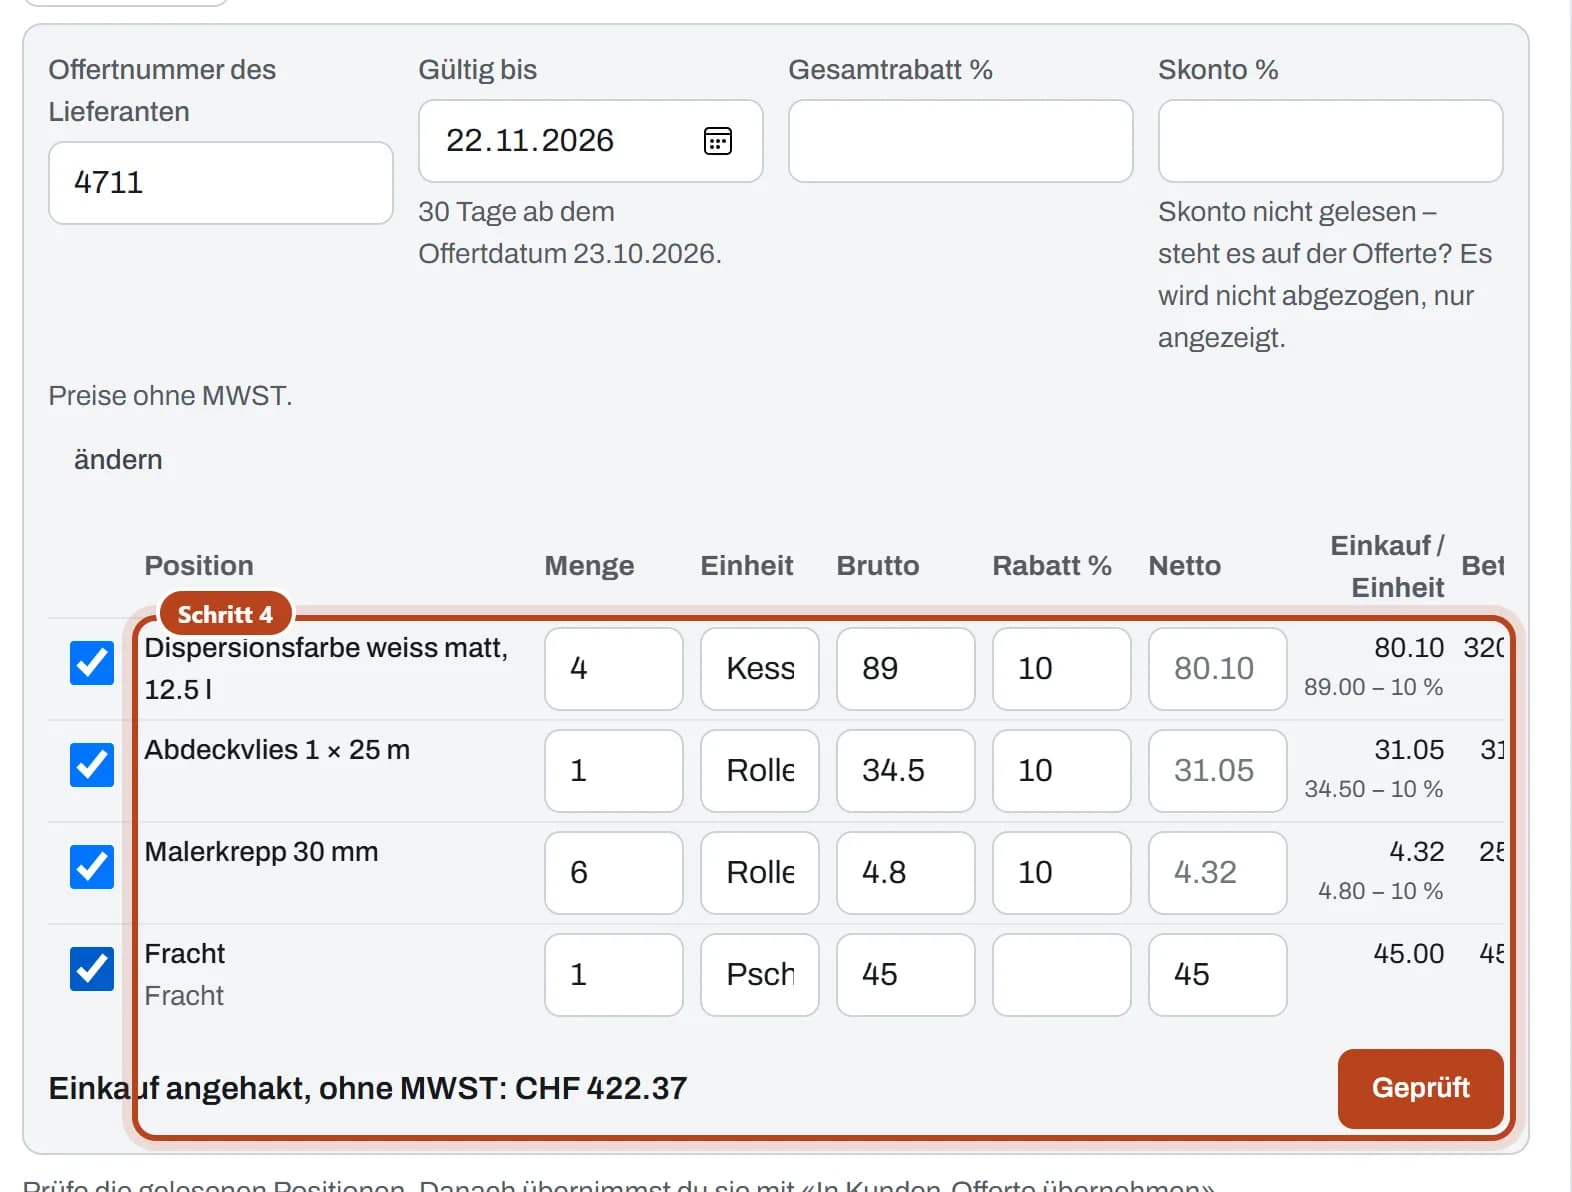Edit Menge for Fracht row
Viewport: 1572px width, 1192px height.
(x=614, y=975)
